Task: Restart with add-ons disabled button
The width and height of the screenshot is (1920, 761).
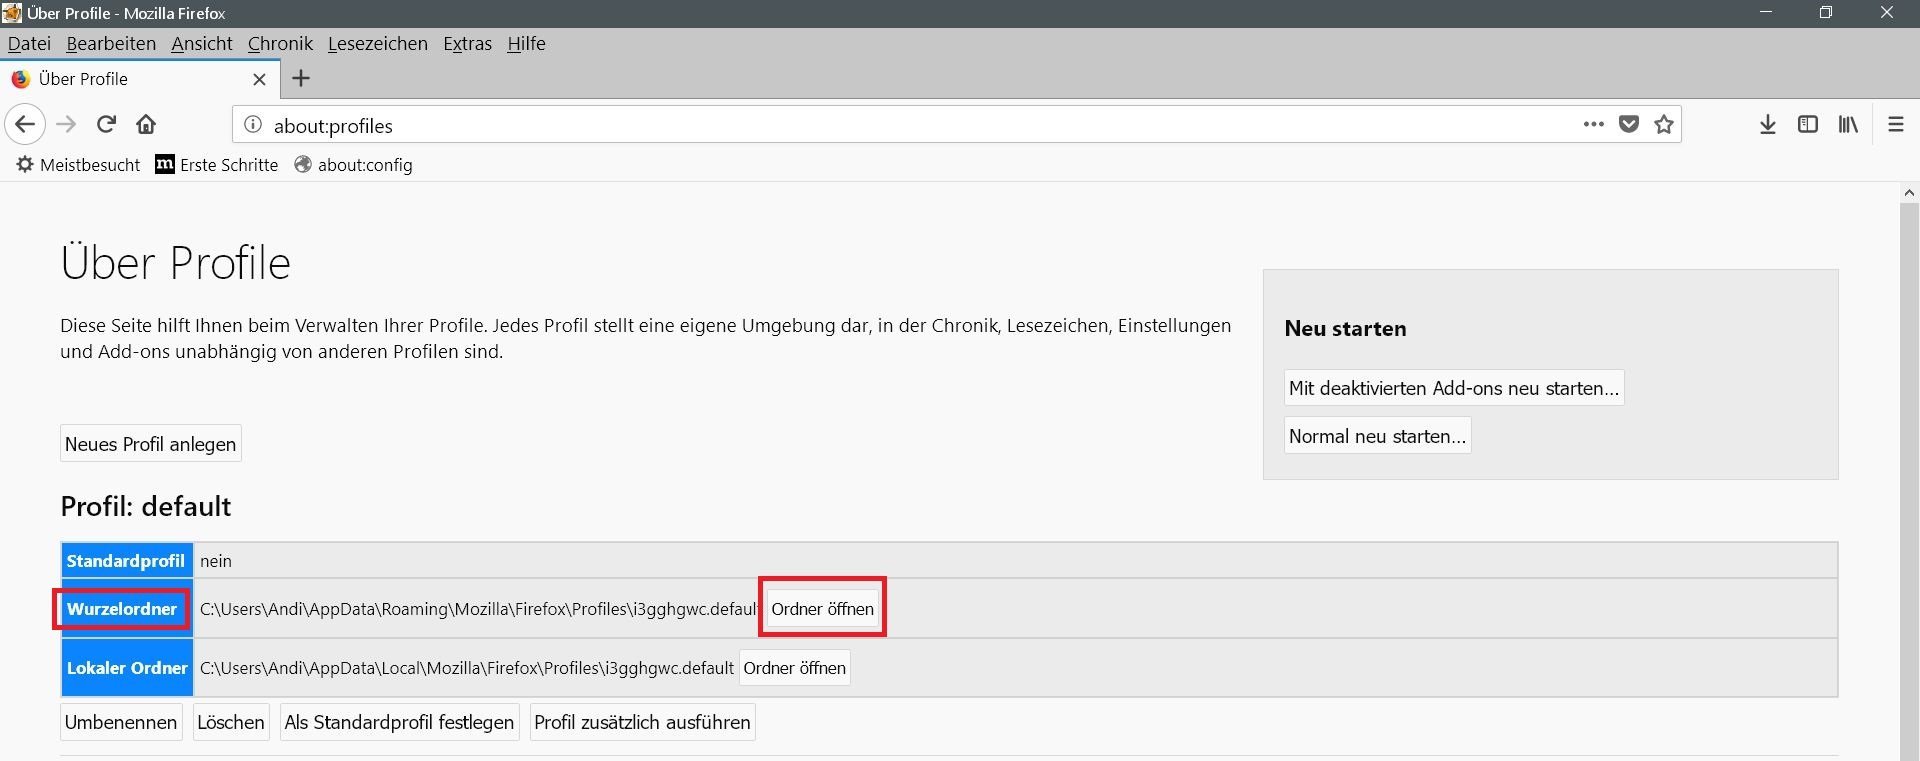Action: point(1454,388)
